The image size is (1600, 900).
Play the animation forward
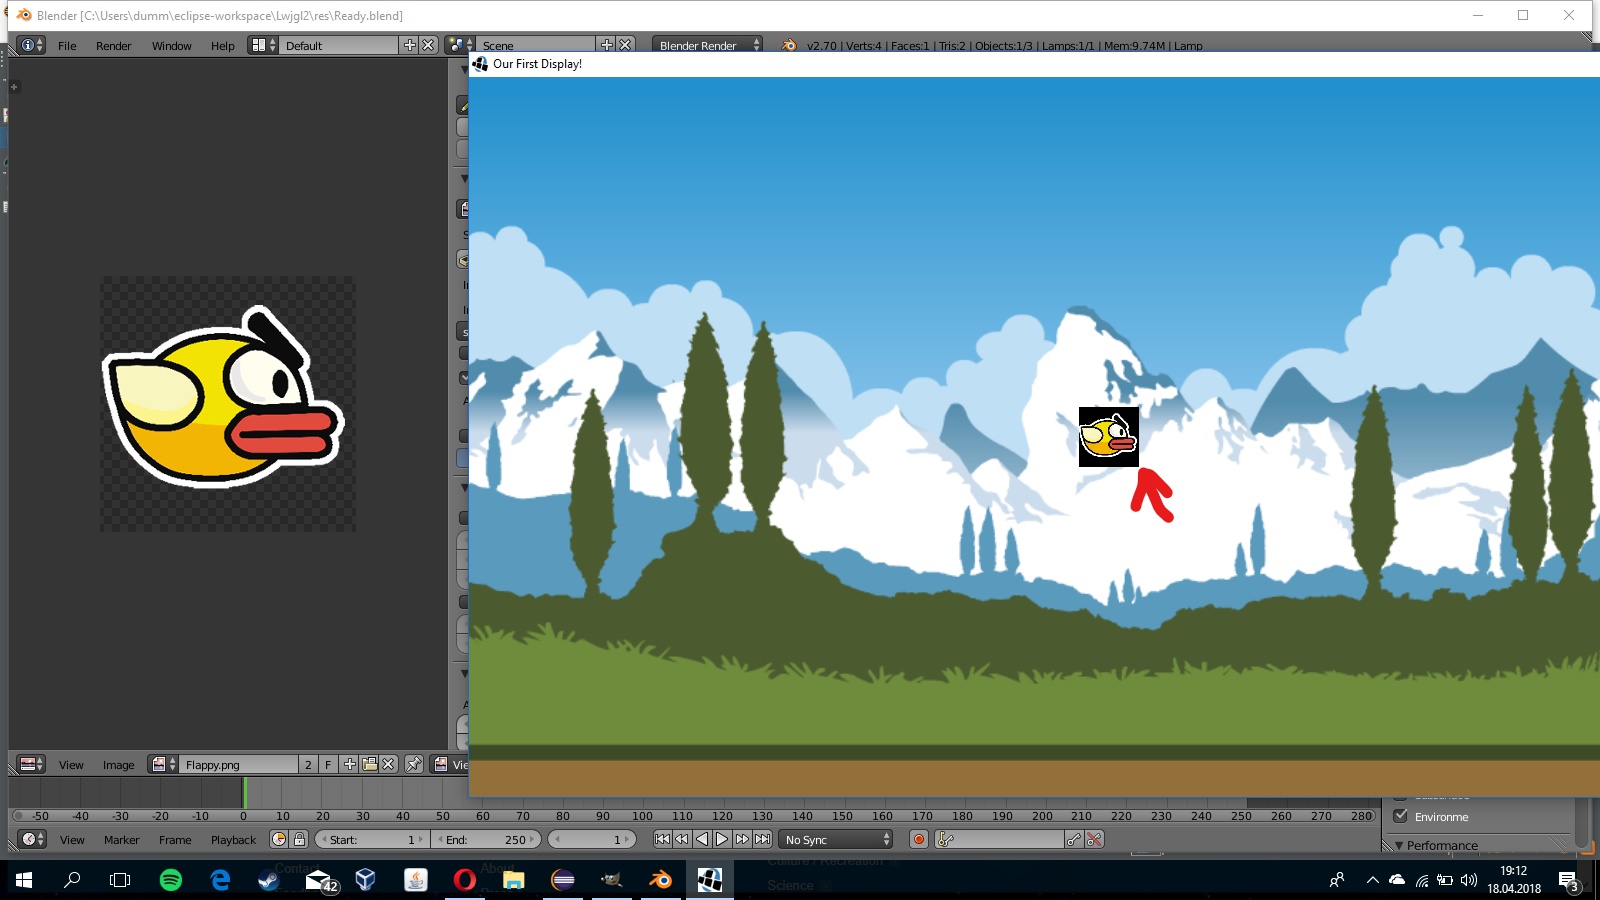(722, 839)
